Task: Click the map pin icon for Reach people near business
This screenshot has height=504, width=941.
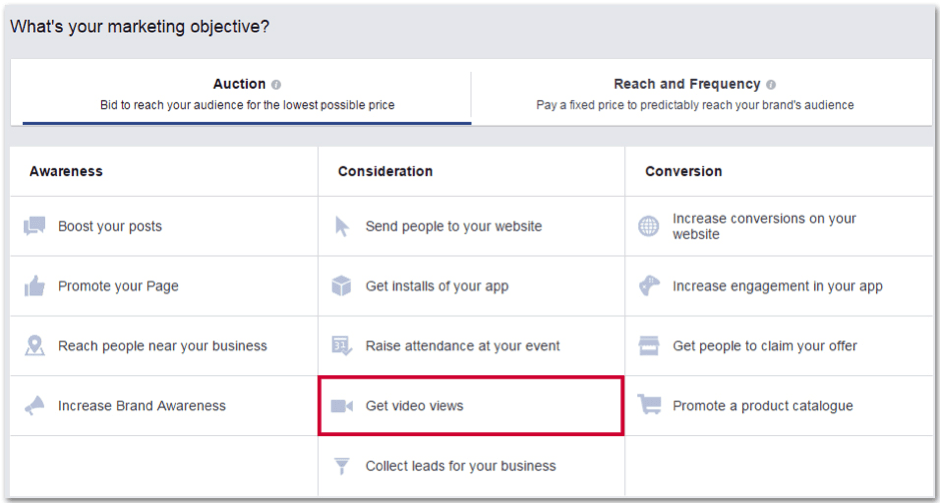Action: [x=35, y=346]
